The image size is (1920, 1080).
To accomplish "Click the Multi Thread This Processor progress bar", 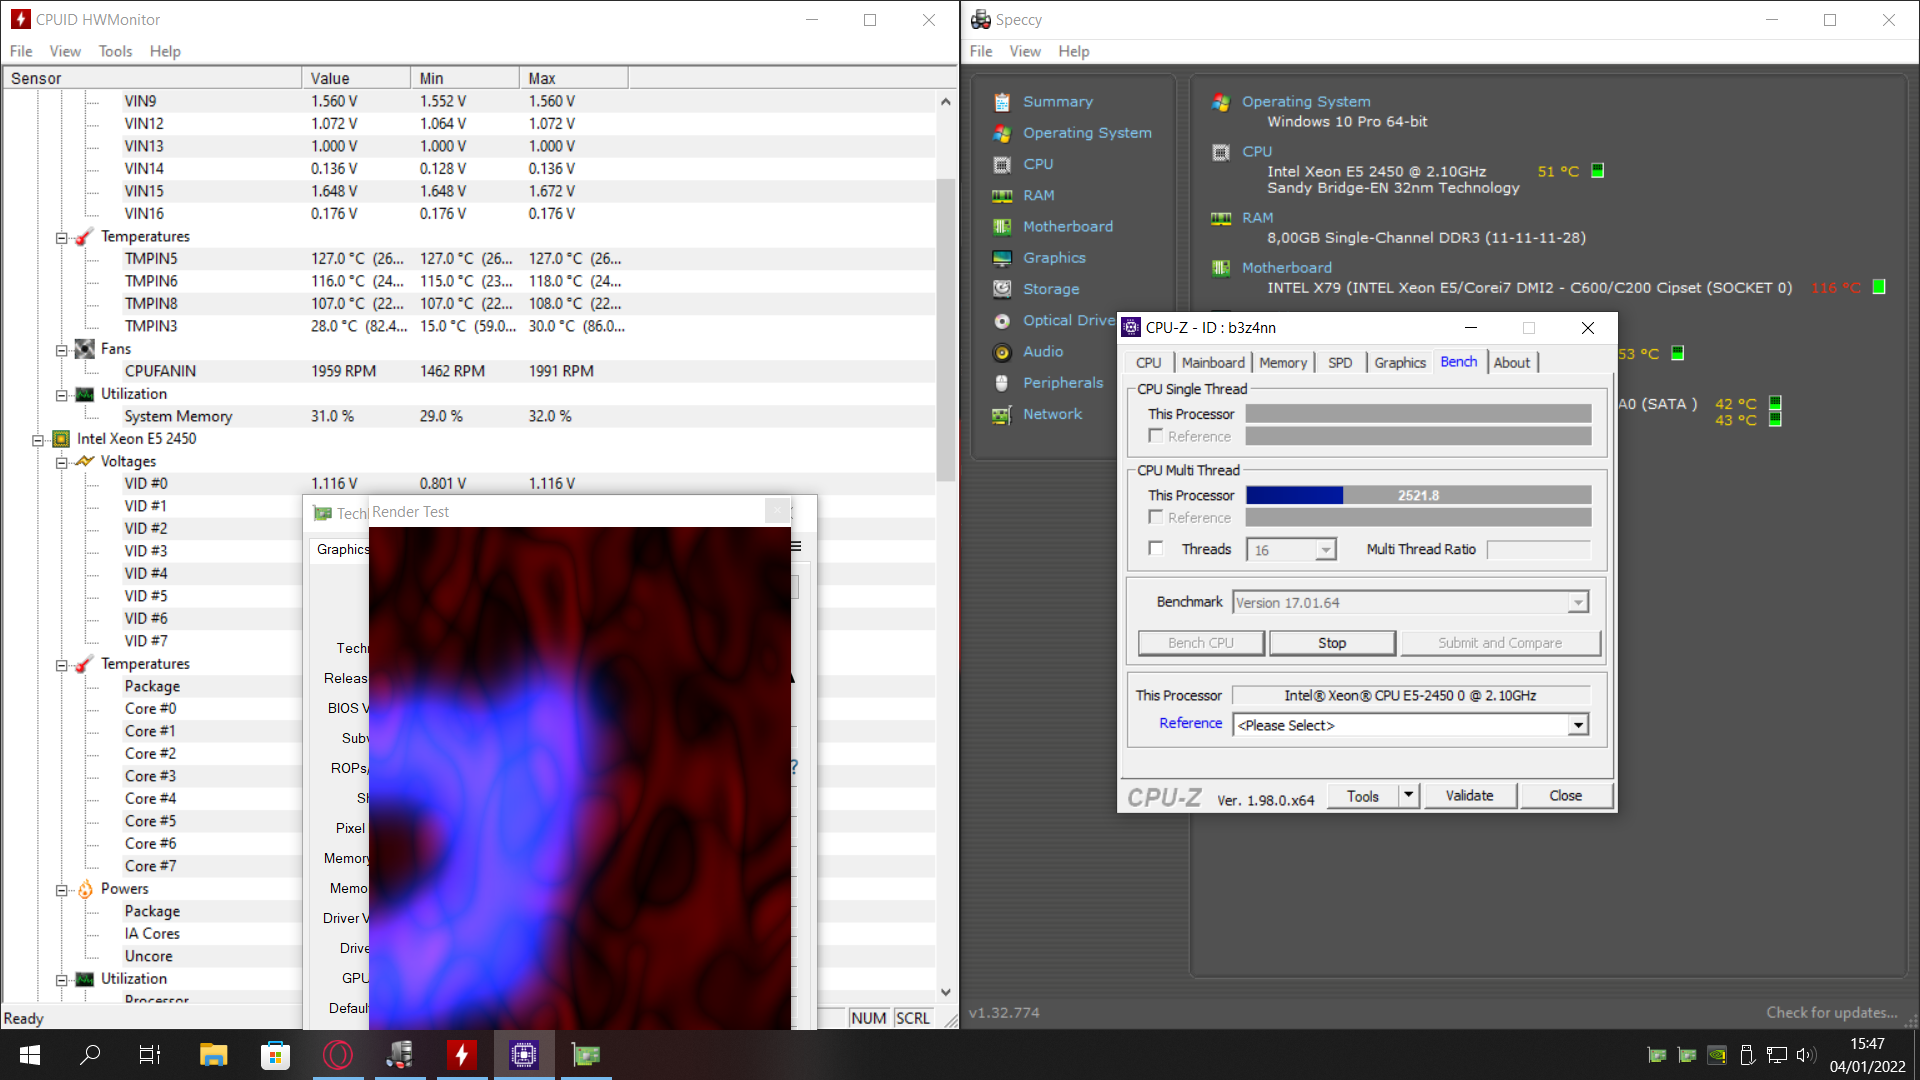I will click(x=1418, y=495).
